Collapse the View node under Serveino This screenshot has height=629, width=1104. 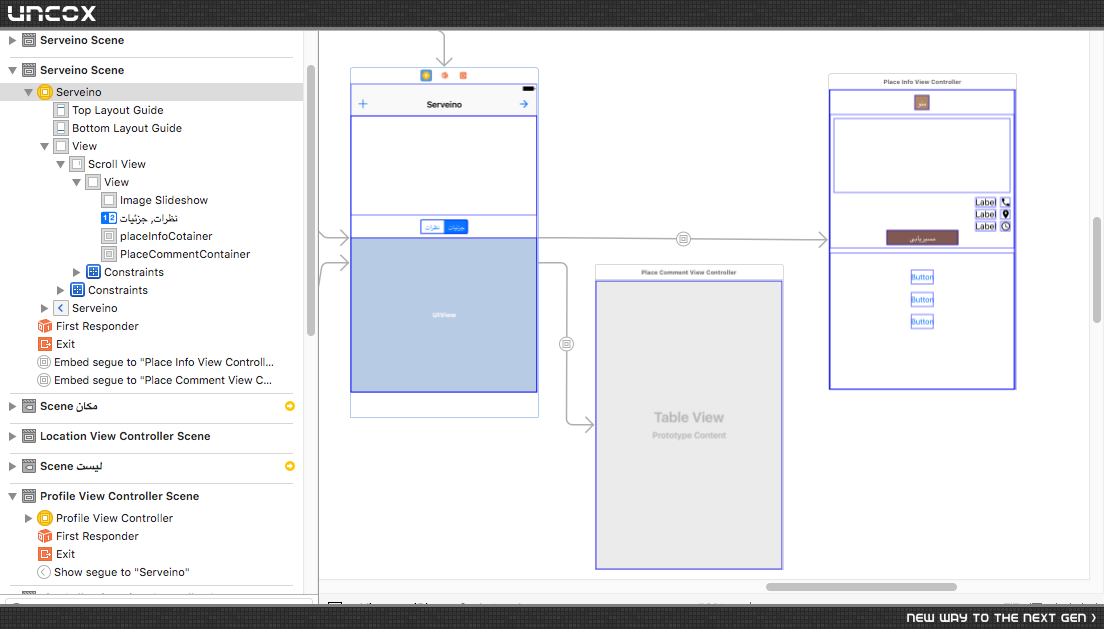44,147
